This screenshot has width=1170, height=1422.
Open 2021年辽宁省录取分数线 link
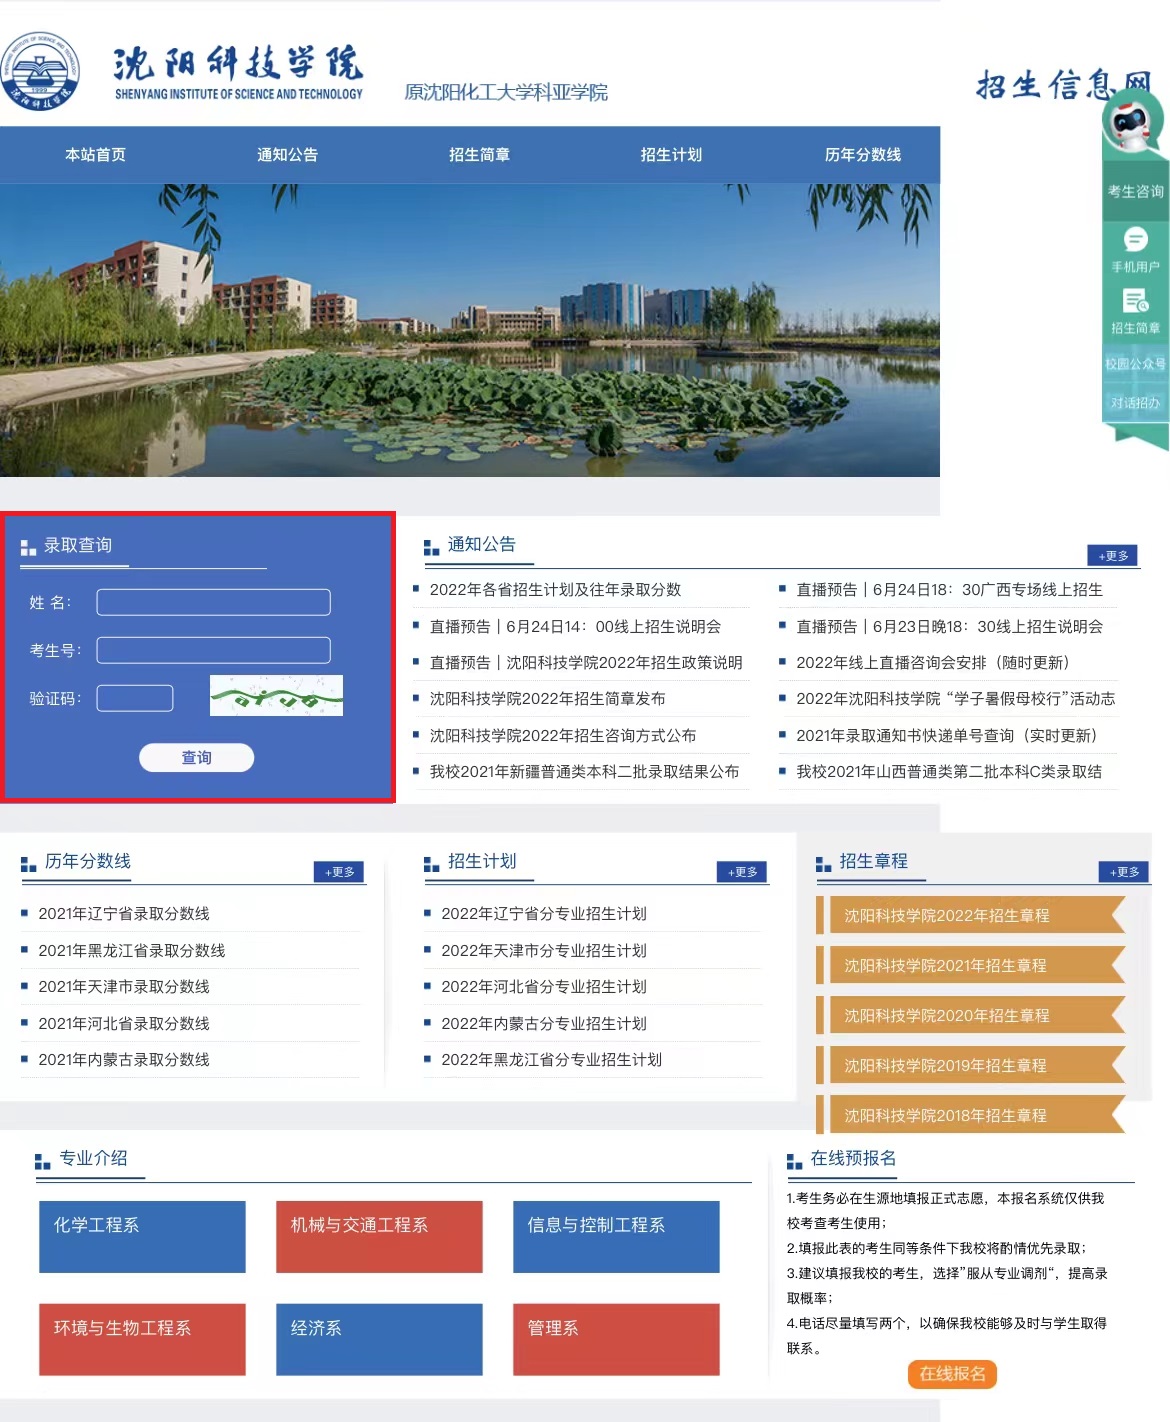pos(124,914)
